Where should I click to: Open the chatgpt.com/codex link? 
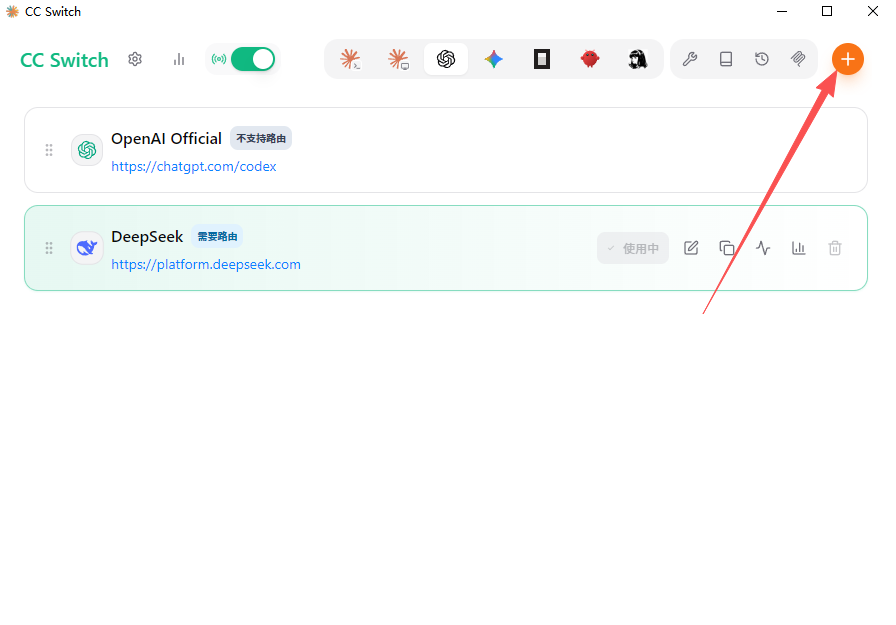[x=194, y=166]
